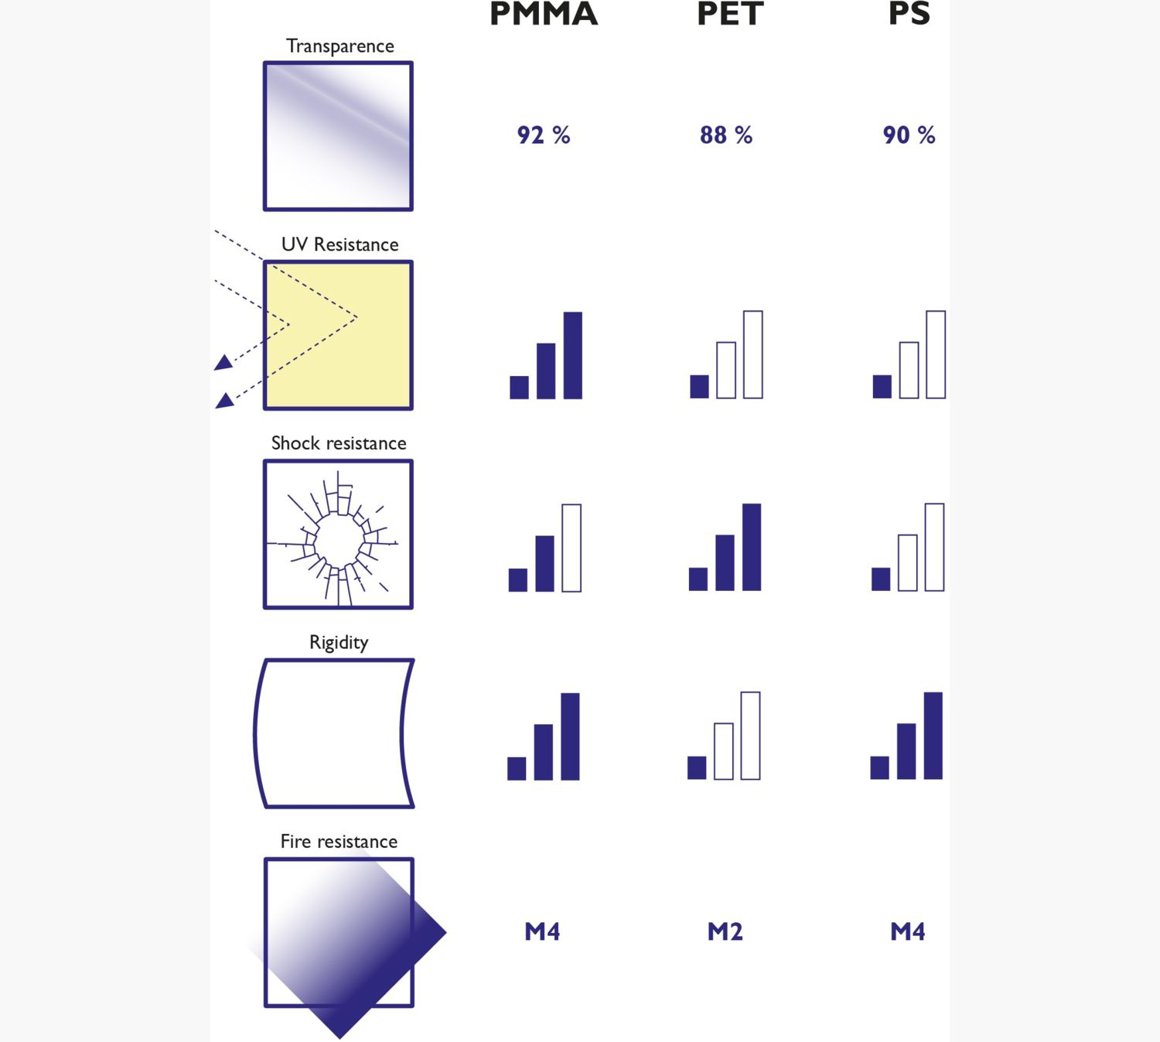Click PET shock resistance bar chart
Viewport: 1160px width, 1042px height.
725,548
